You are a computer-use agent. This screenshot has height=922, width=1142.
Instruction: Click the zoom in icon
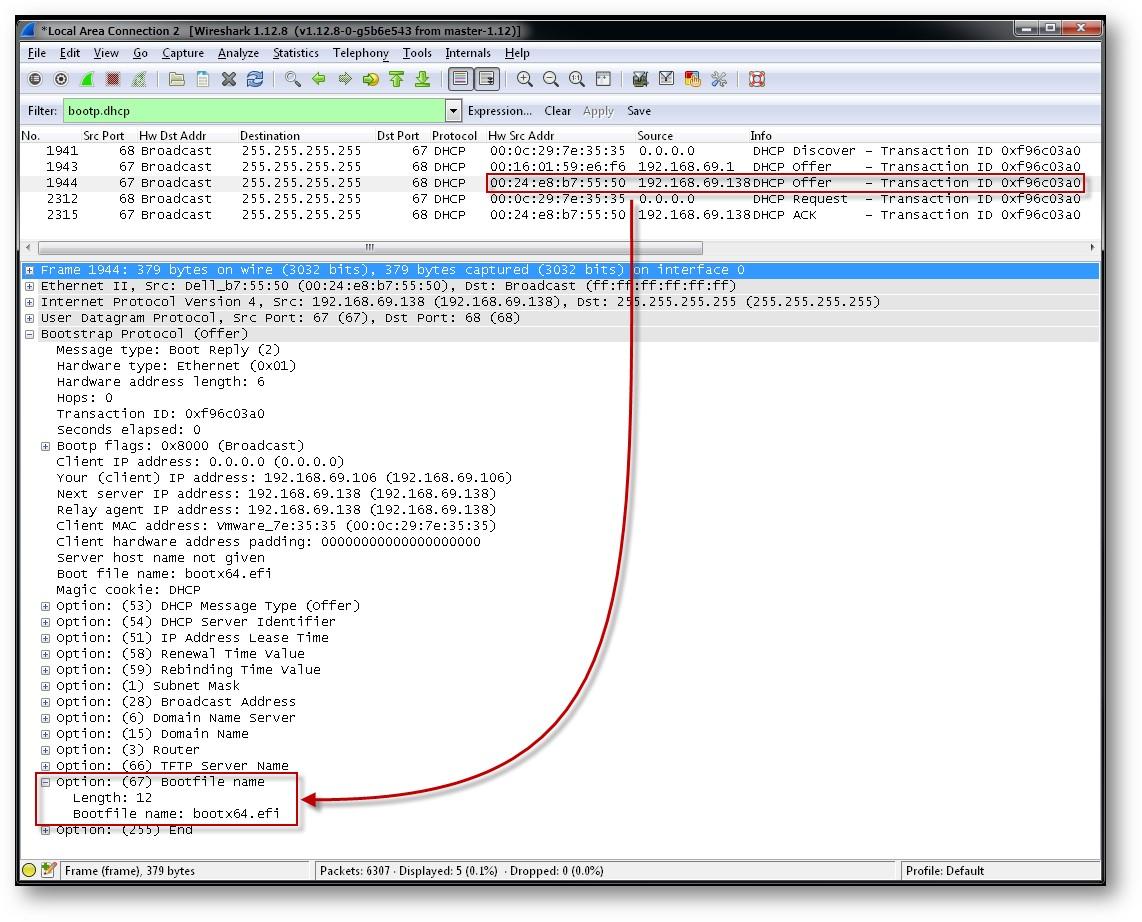pyautogui.click(x=525, y=79)
